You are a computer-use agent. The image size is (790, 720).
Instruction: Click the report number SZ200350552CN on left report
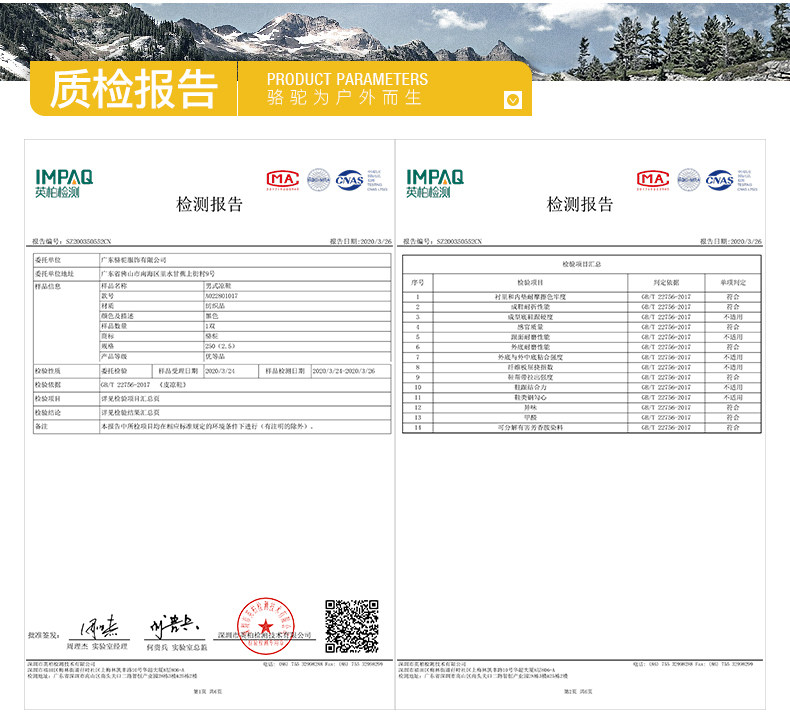(x=89, y=241)
